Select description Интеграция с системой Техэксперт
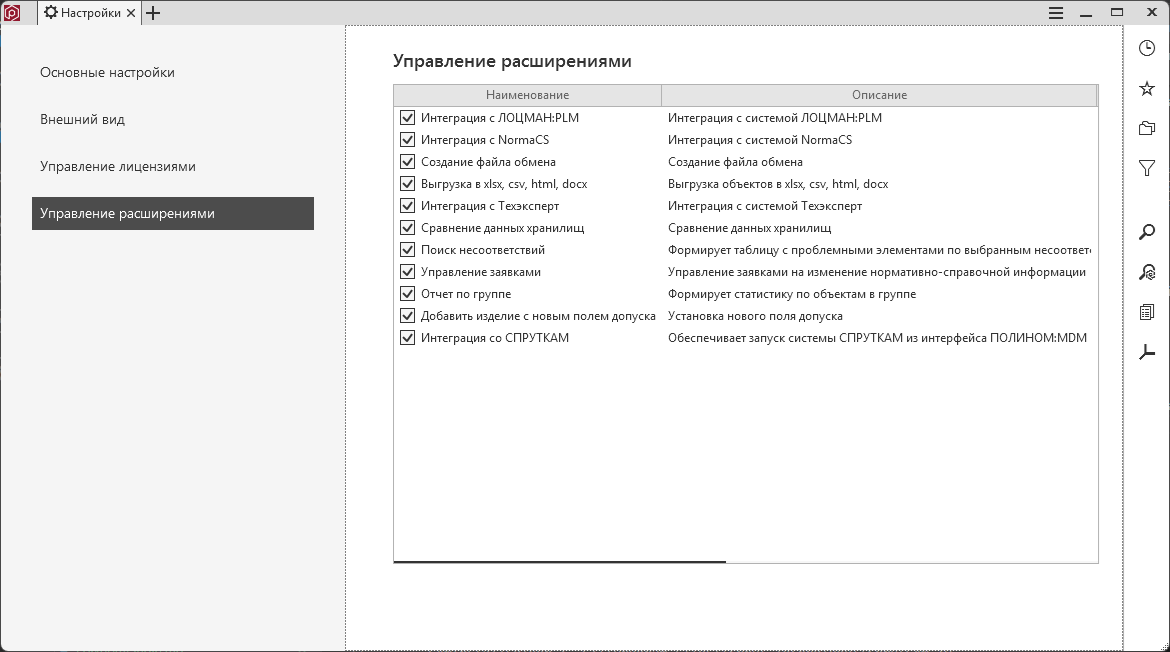 [765, 206]
